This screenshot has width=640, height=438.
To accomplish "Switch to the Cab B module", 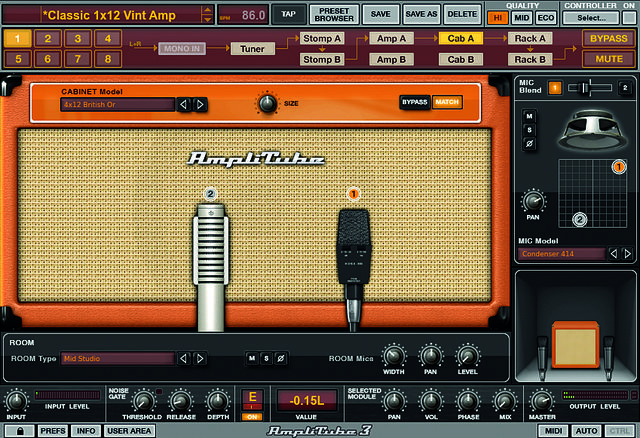I will [461, 60].
